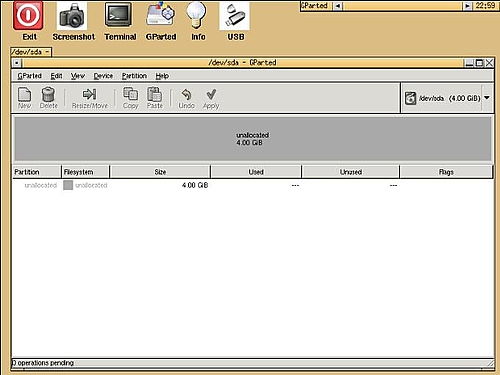Open the USB desktop icon

pyautogui.click(x=234, y=16)
